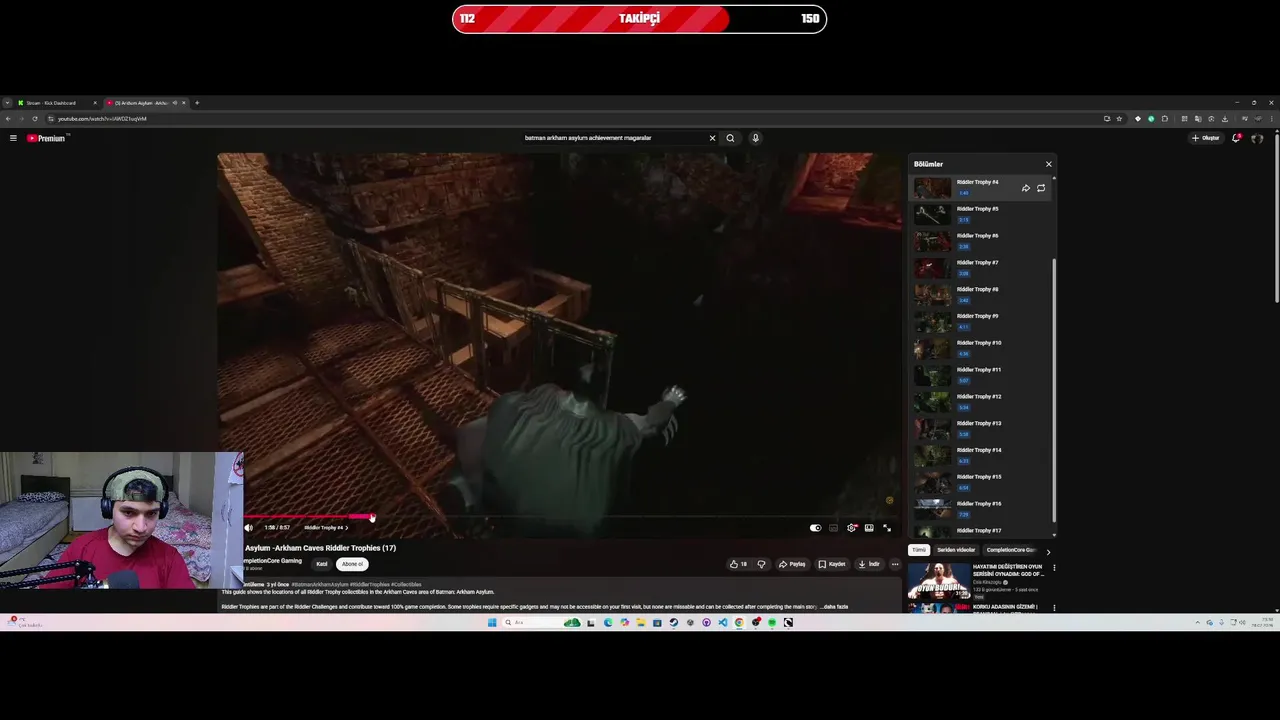Open more actions three-dot menu under video
The image size is (1280, 720).
point(895,564)
